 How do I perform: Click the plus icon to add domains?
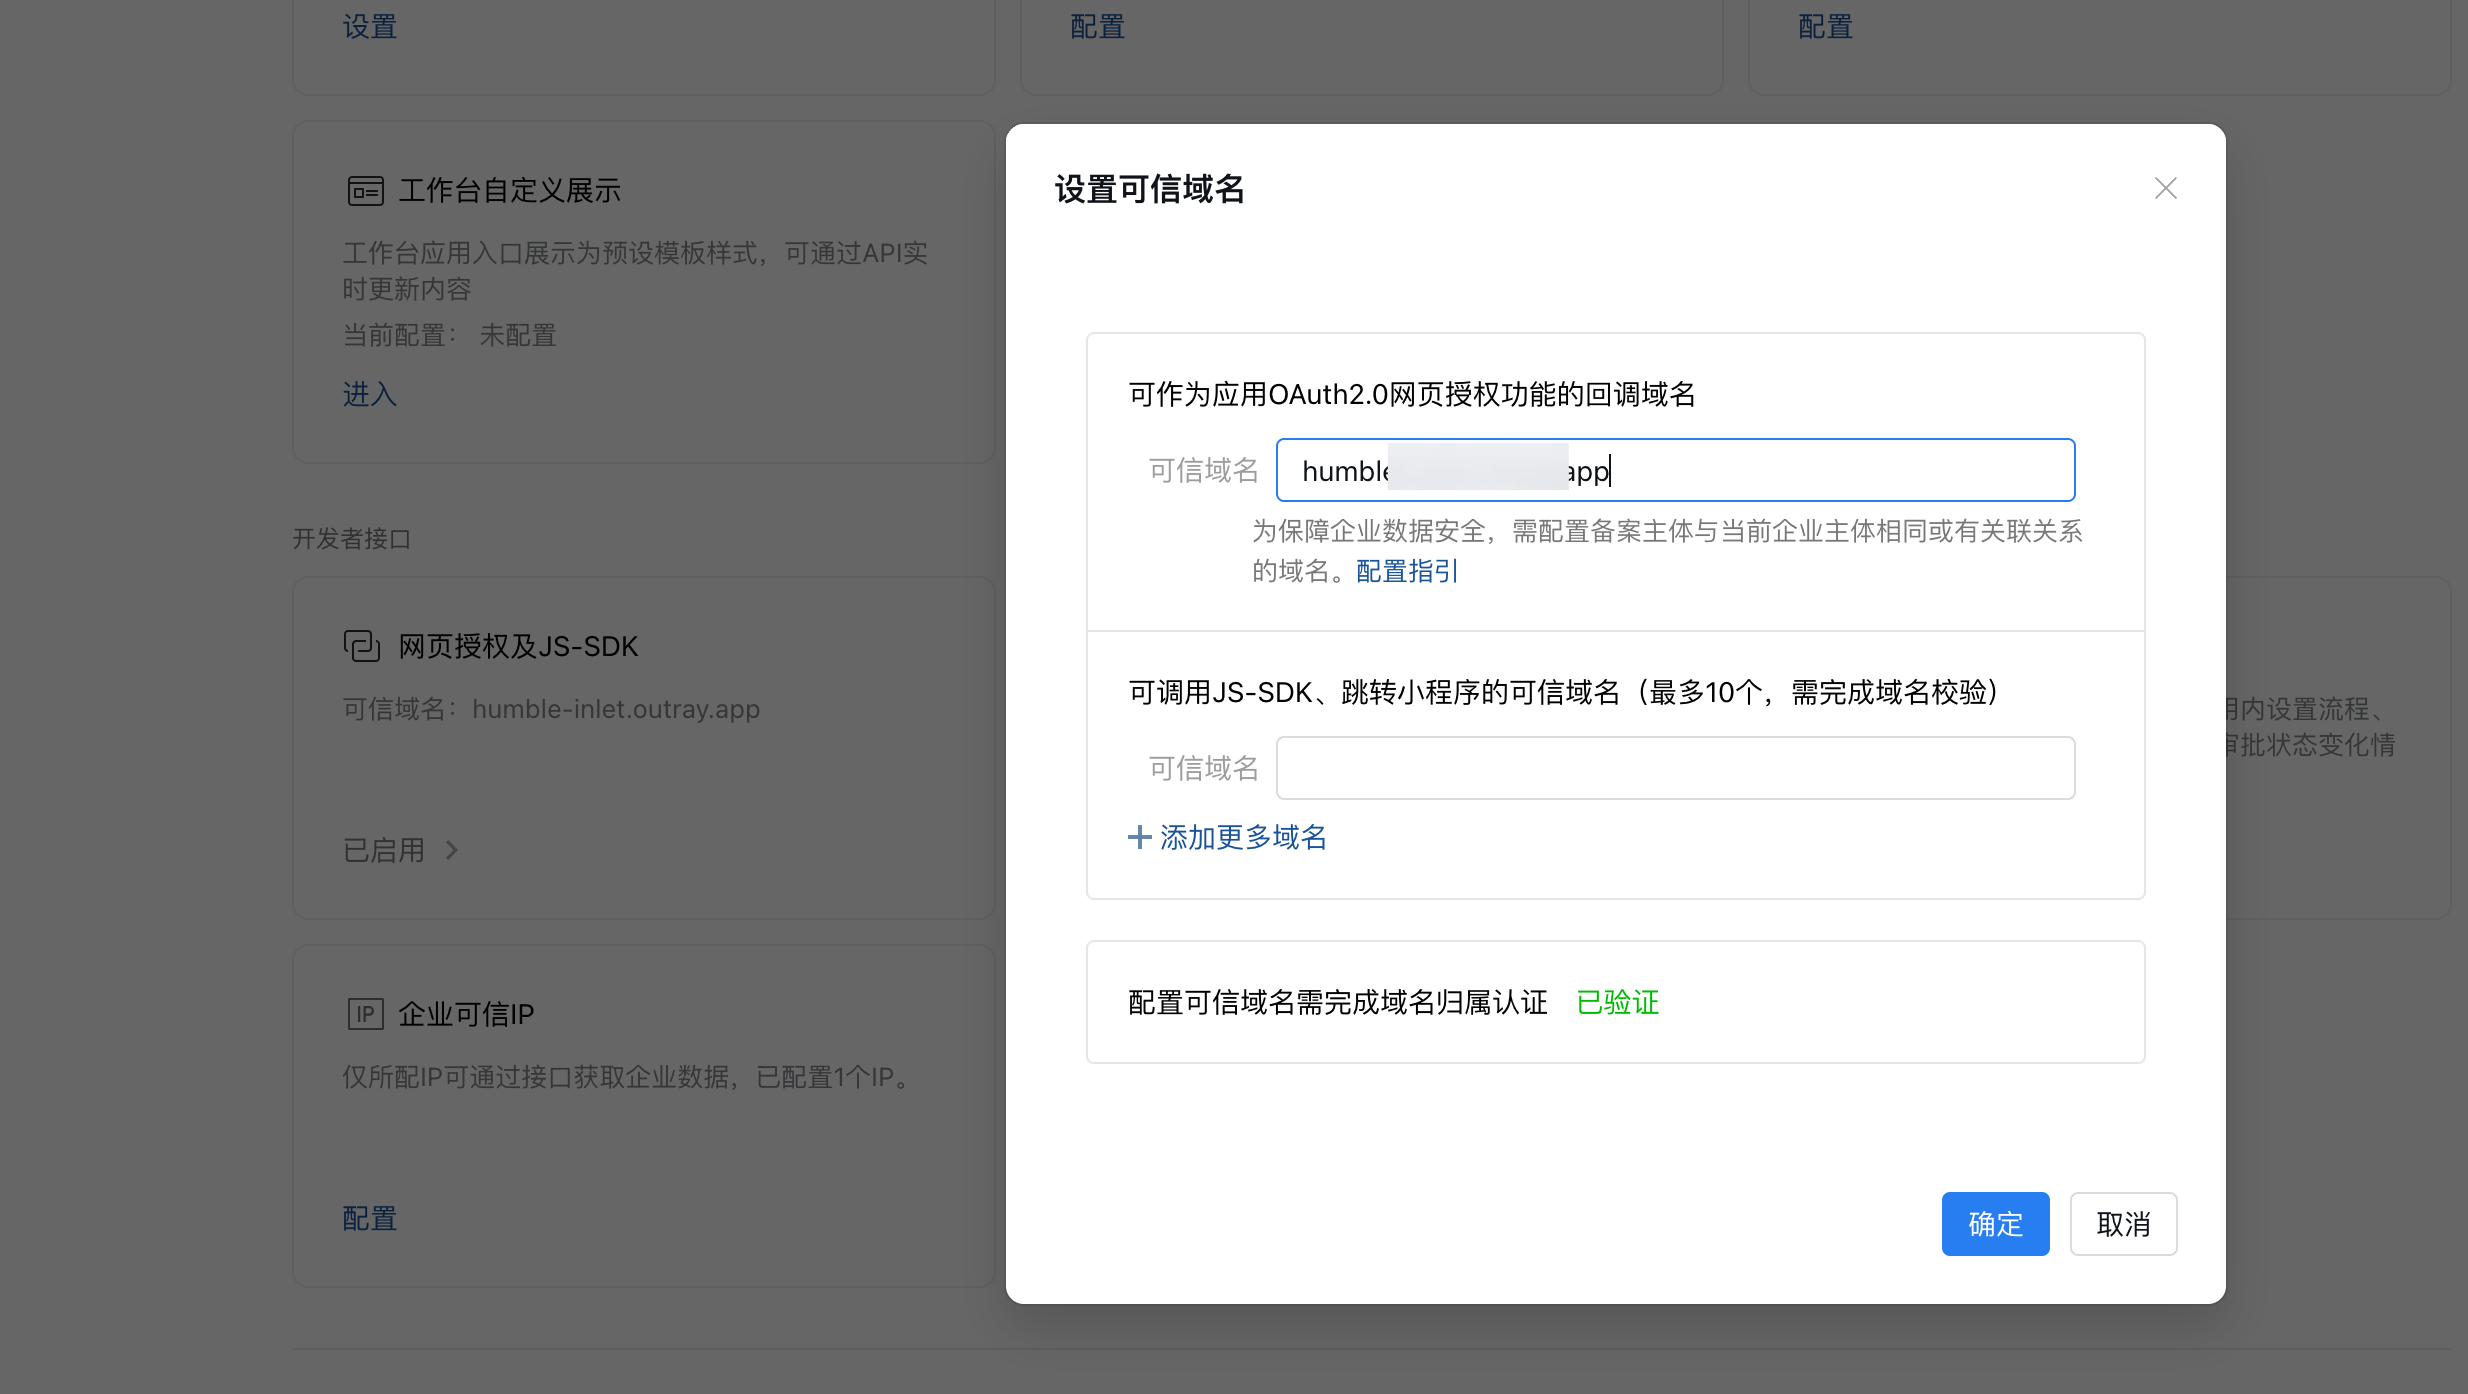[x=1139, y=837]
